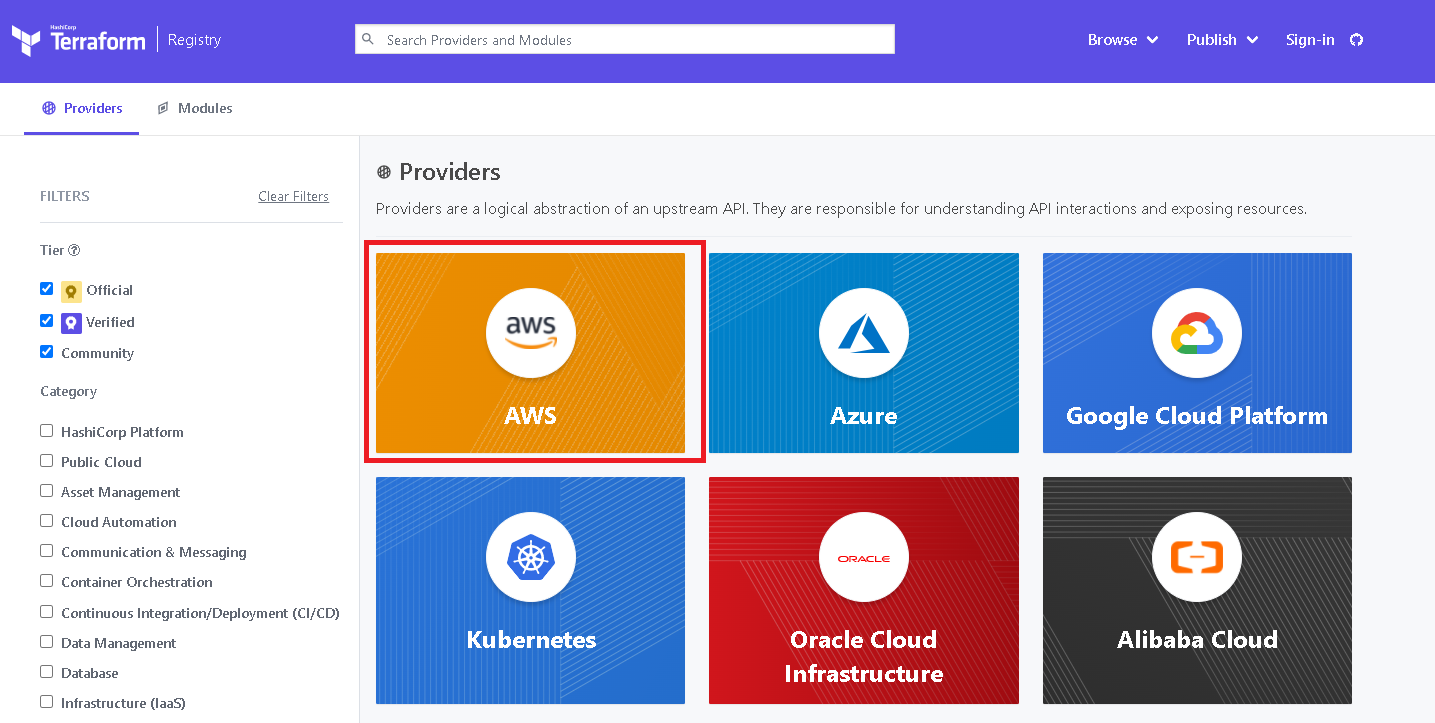
Task: Click the Official tier label
Action: (x=109, y=290)
